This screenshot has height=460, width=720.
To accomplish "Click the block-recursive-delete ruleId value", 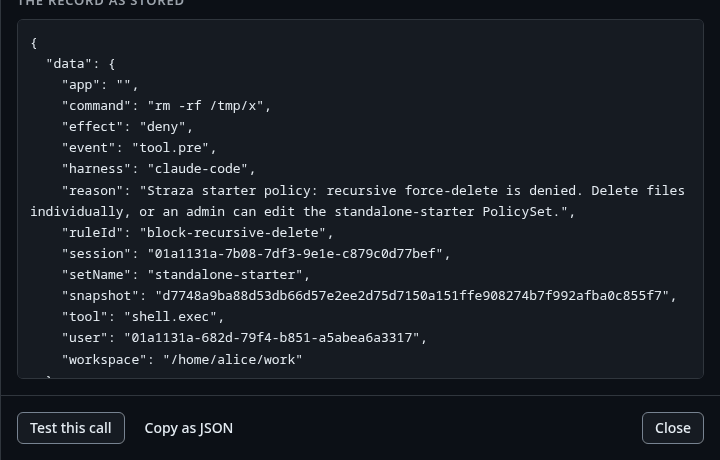I will click(233, 233).
